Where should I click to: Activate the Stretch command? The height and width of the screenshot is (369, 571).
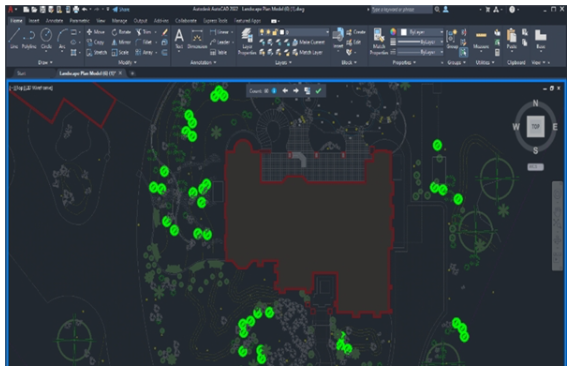(x=97, y=52)
